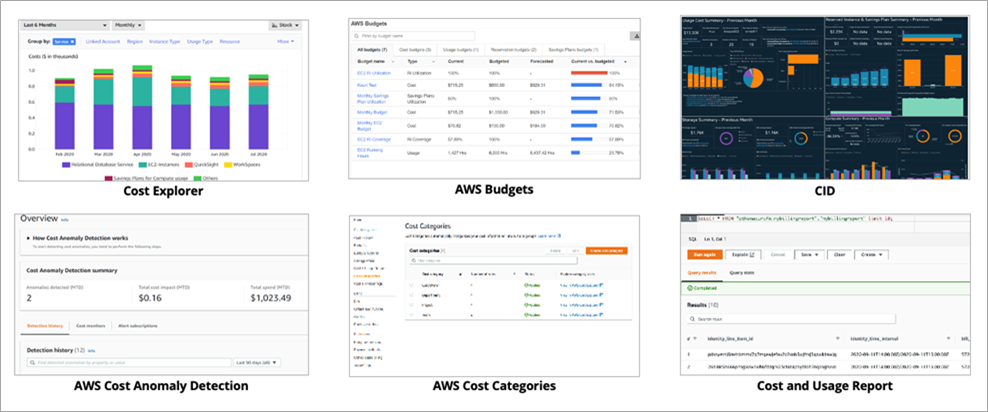Screen dimensions: 988x412
Task: Click the Apr 2020 stacked bar
Action: [x=142, y=107]
